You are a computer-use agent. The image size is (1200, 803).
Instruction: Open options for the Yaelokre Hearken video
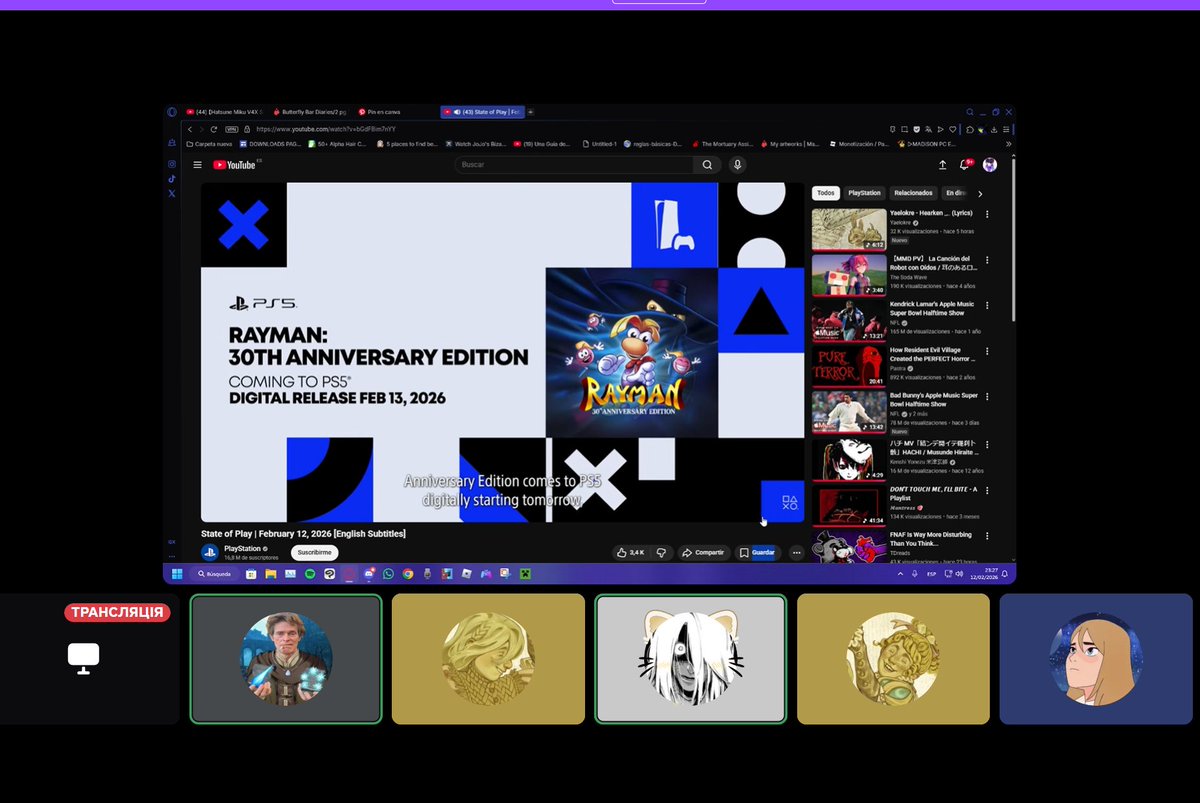987,214
